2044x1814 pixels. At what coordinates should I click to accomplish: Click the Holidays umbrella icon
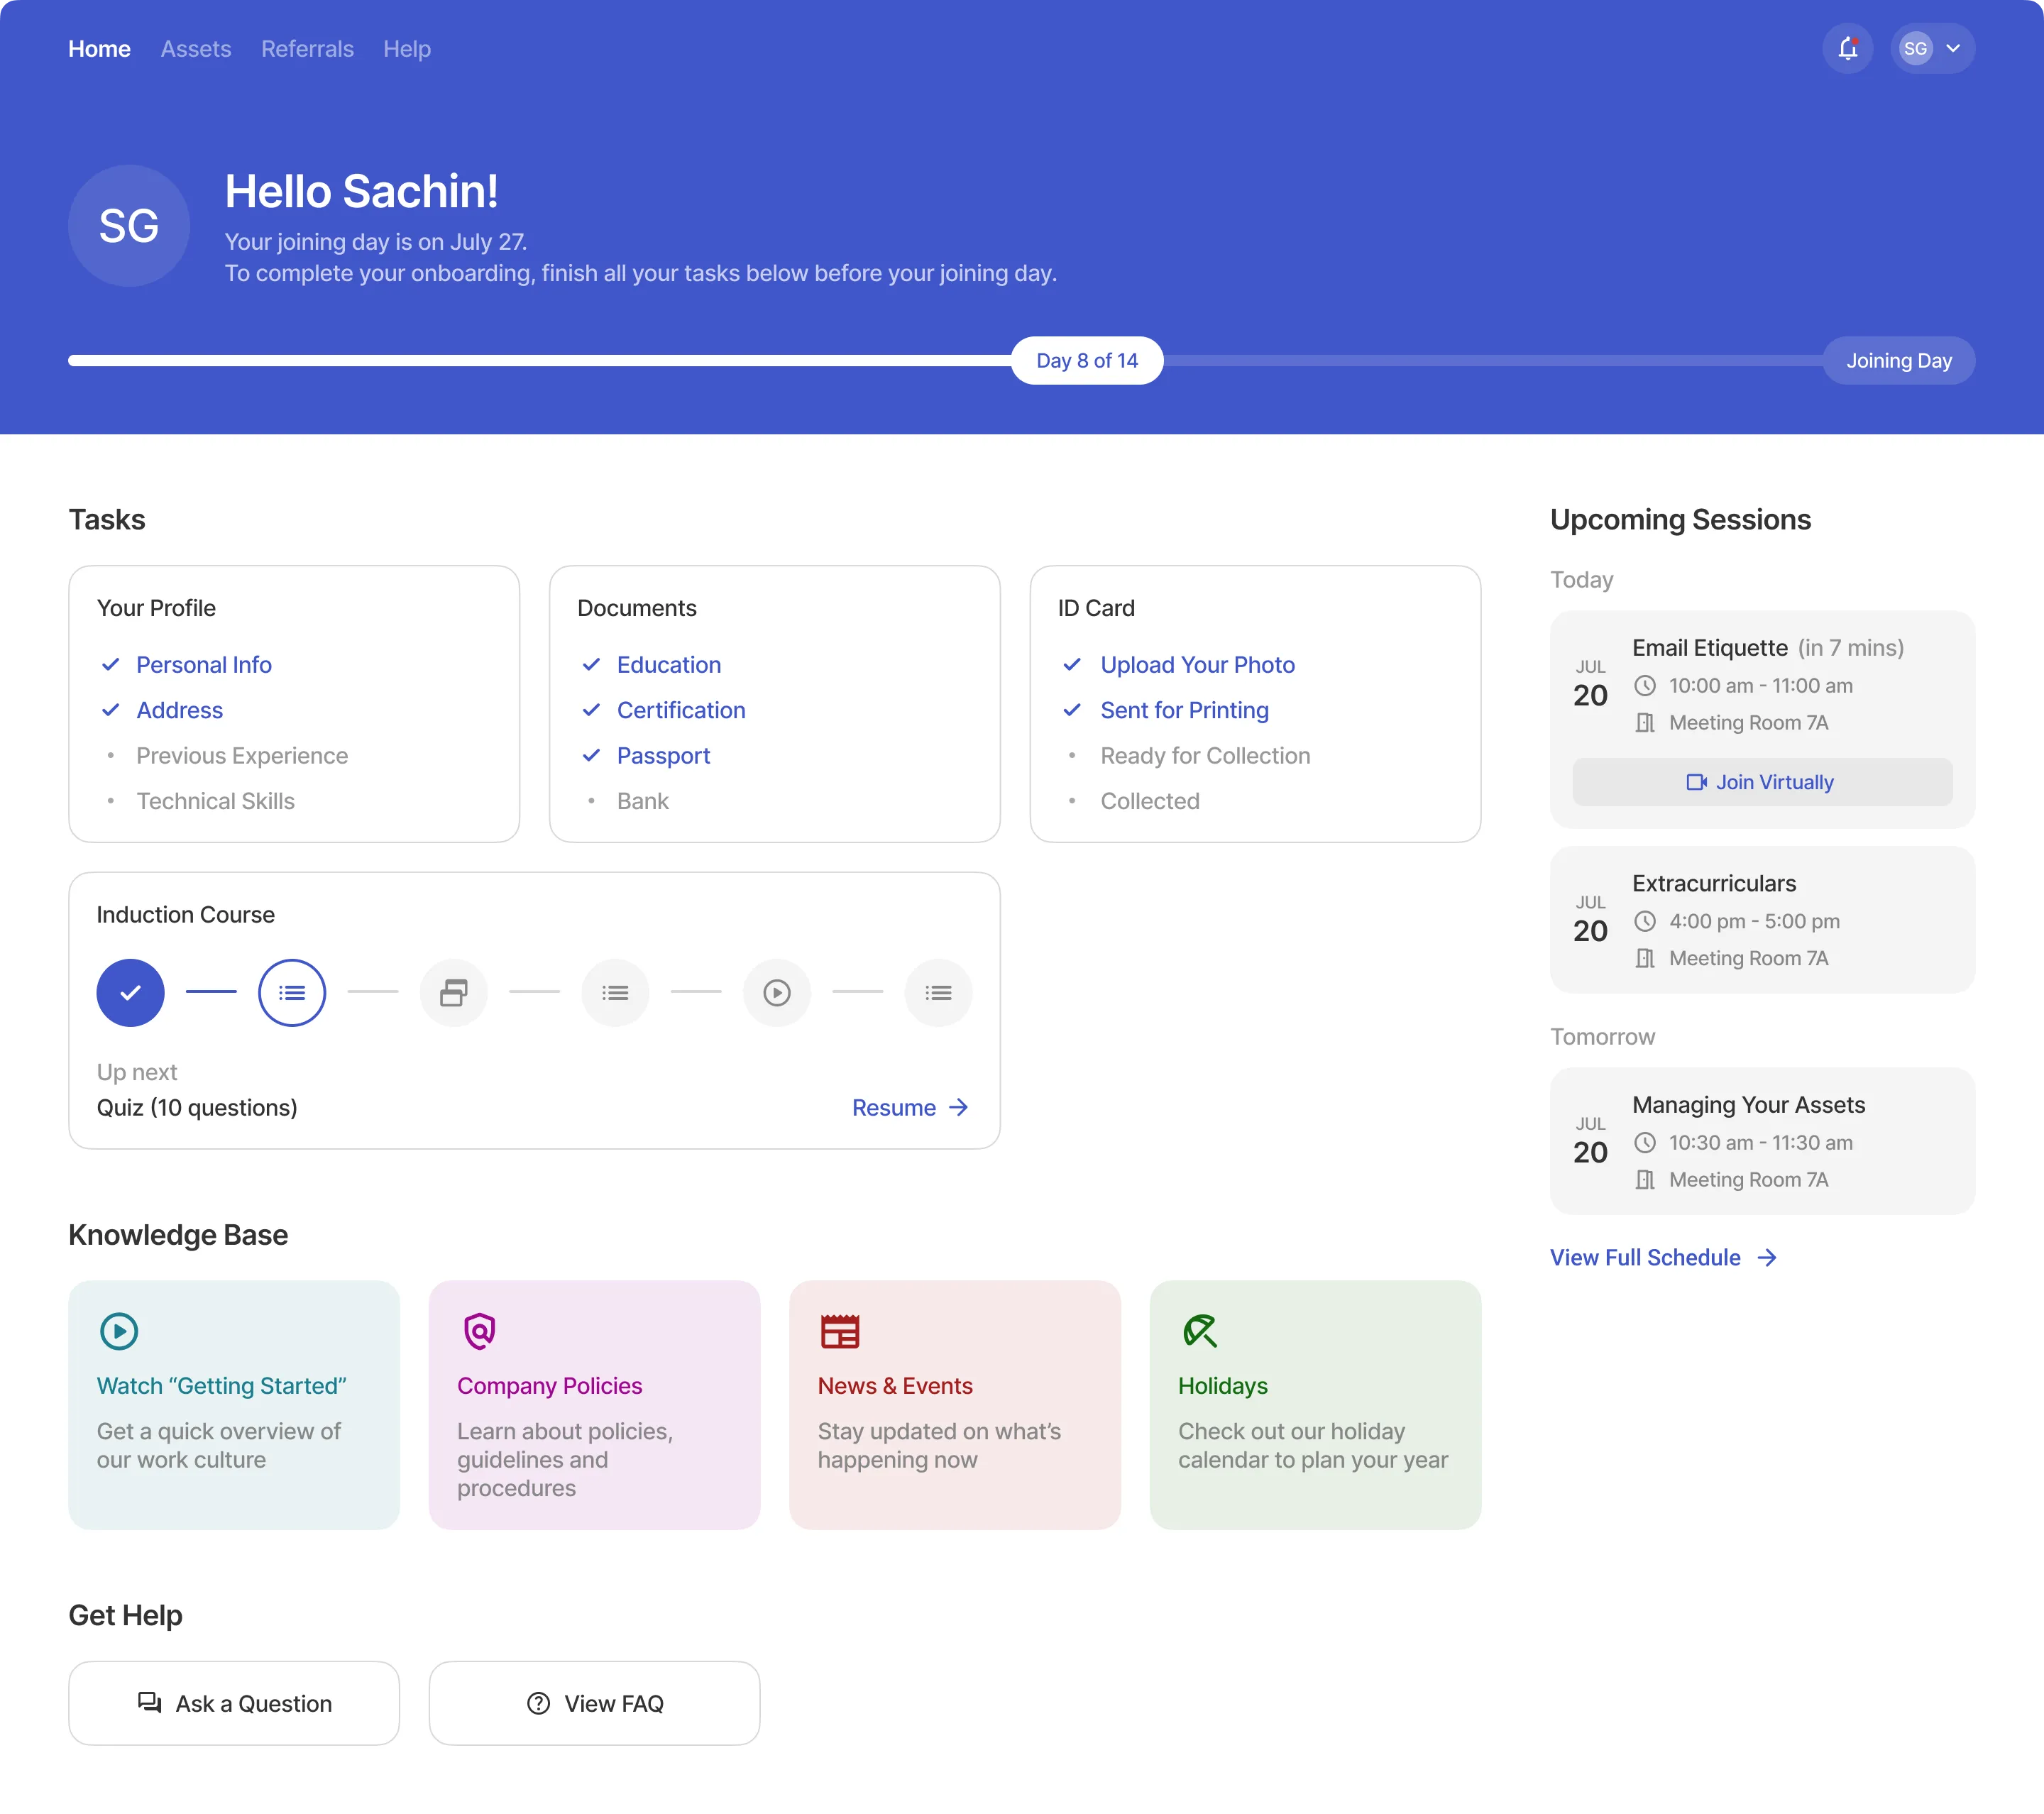point(1200,1331)
